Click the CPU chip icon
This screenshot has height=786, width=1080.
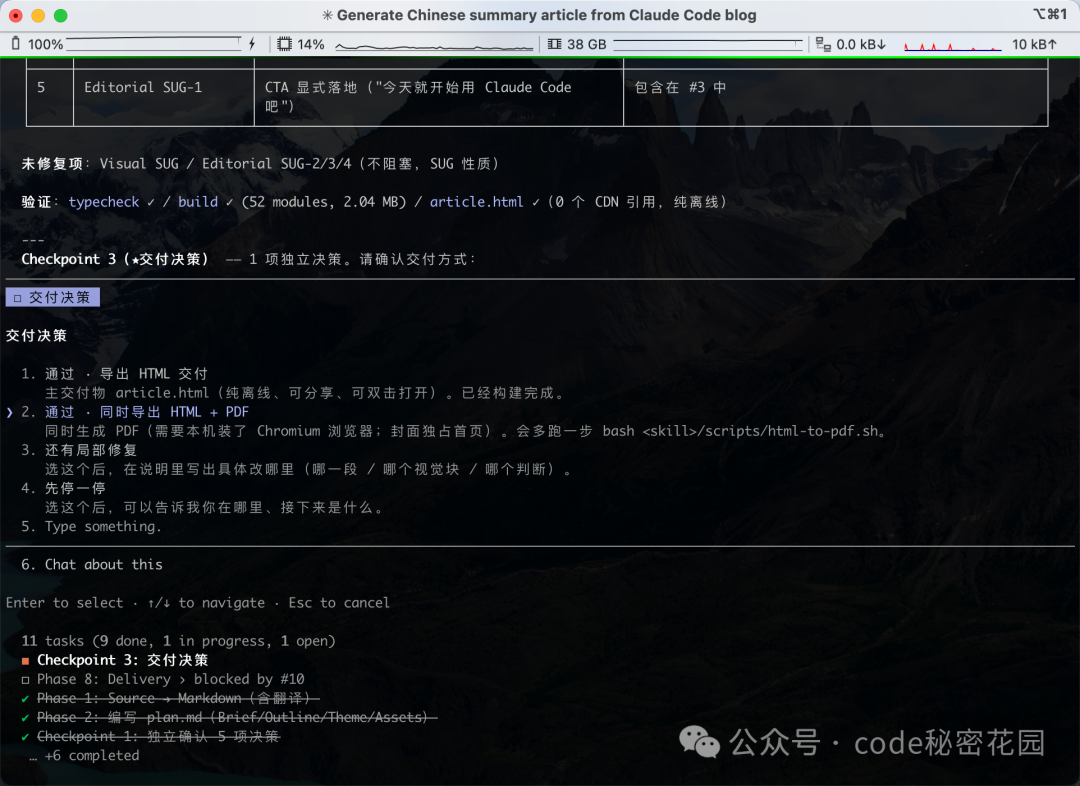pyautogui.click(x=284, y=44)
